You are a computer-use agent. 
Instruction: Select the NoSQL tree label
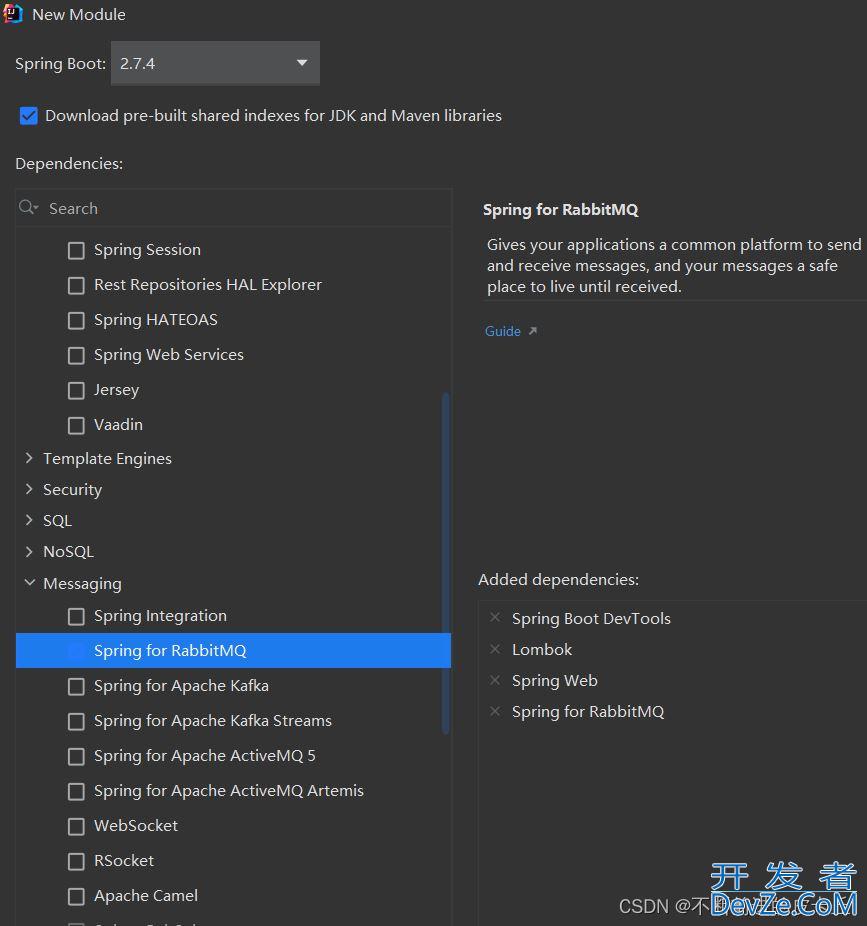[x=69, y=552]
